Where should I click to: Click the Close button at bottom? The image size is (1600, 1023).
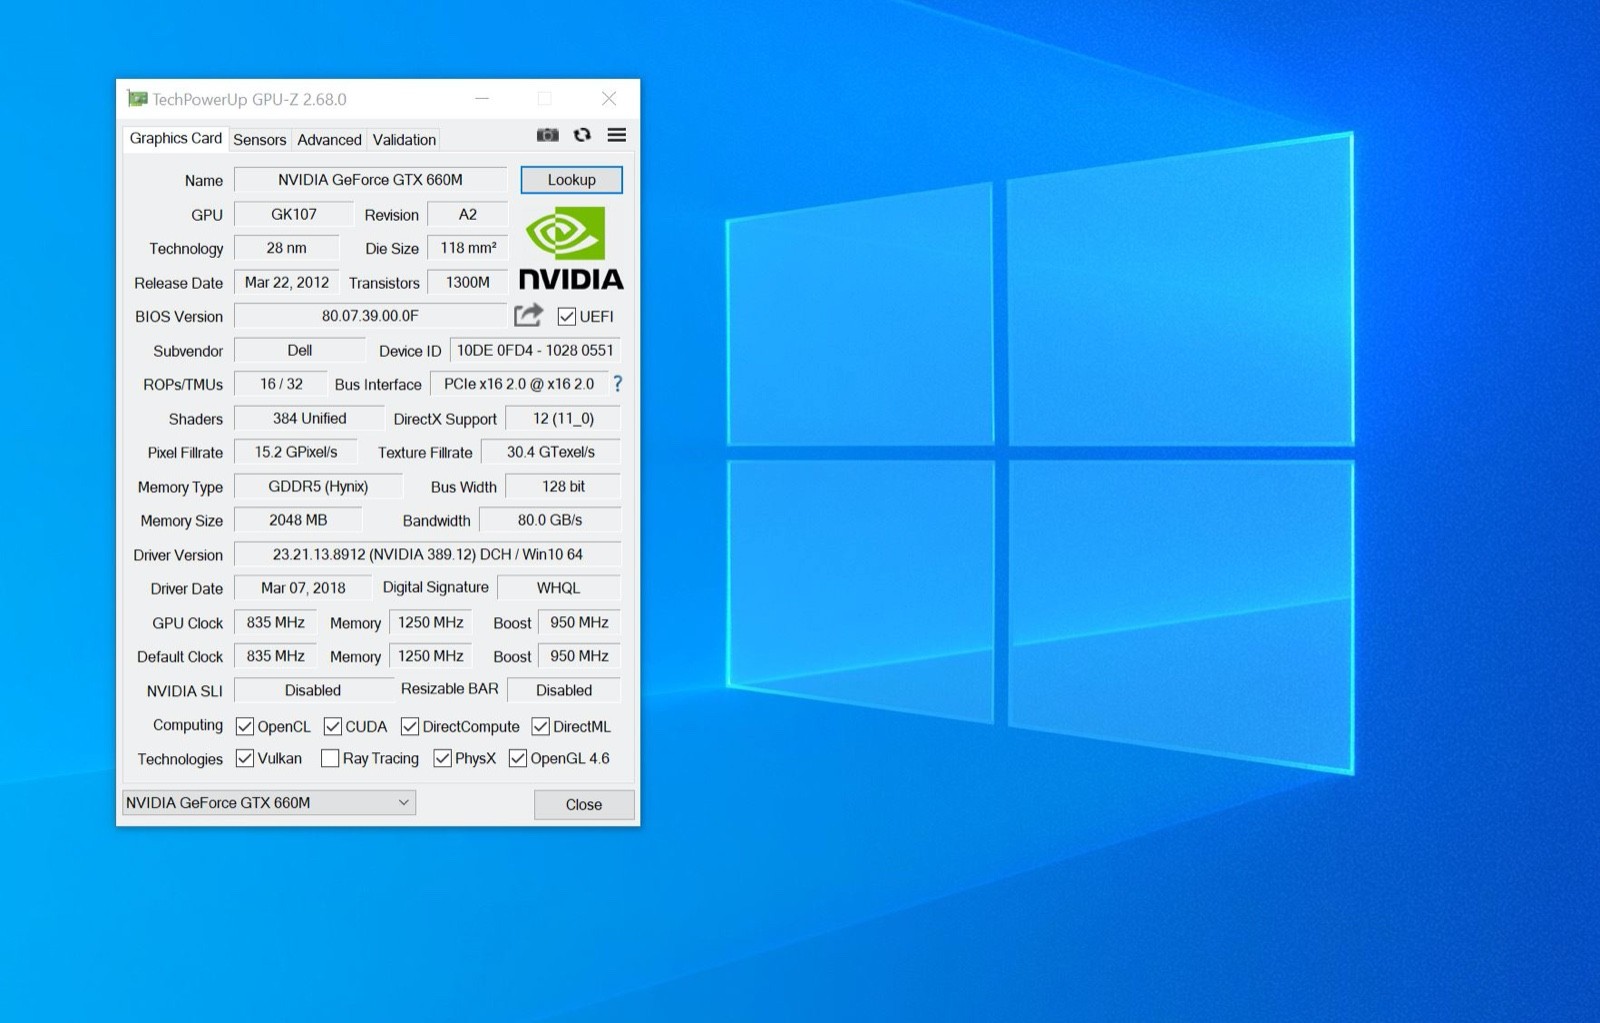pos(584,805)
